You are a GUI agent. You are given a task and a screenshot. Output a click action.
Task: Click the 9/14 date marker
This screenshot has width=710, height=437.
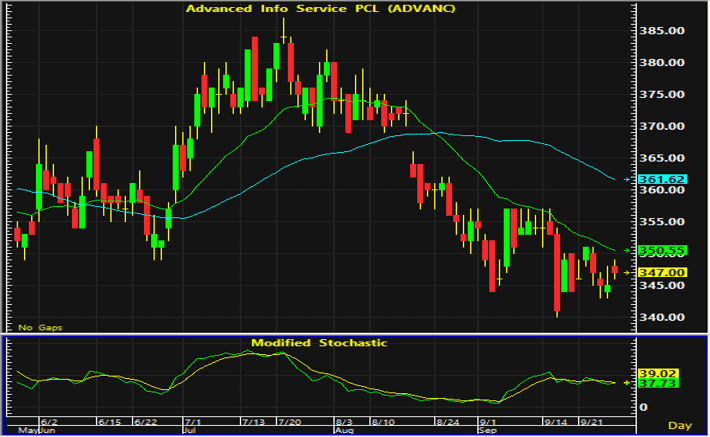pyautogui.click(x=556, y=422)
